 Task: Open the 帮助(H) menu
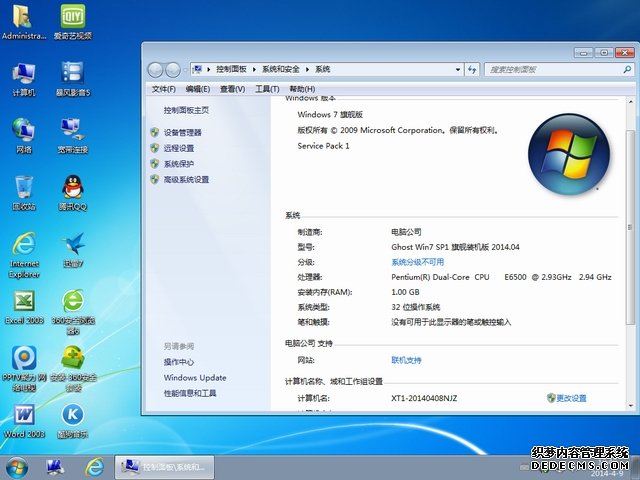click(x=302, y=89)
